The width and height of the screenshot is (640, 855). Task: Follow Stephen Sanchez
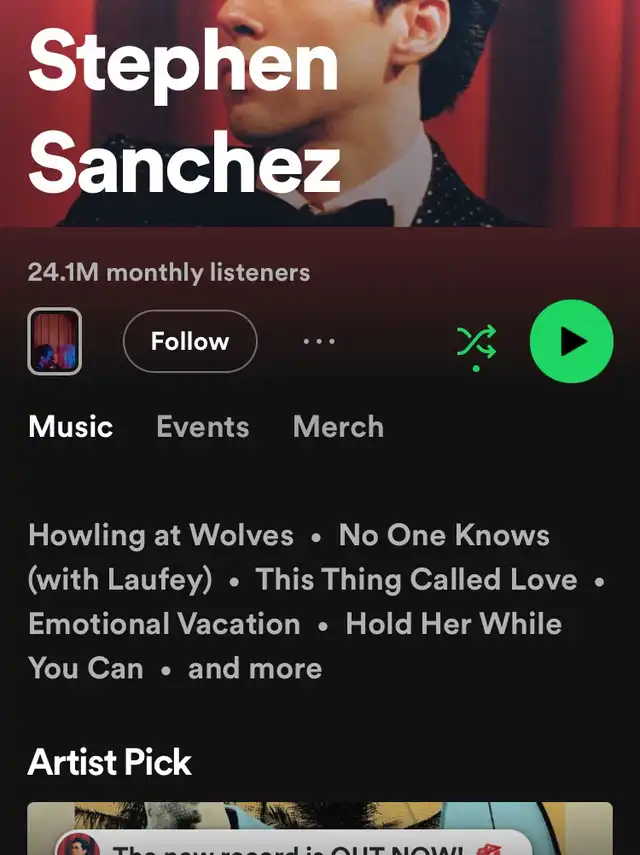tap(190, 341)
